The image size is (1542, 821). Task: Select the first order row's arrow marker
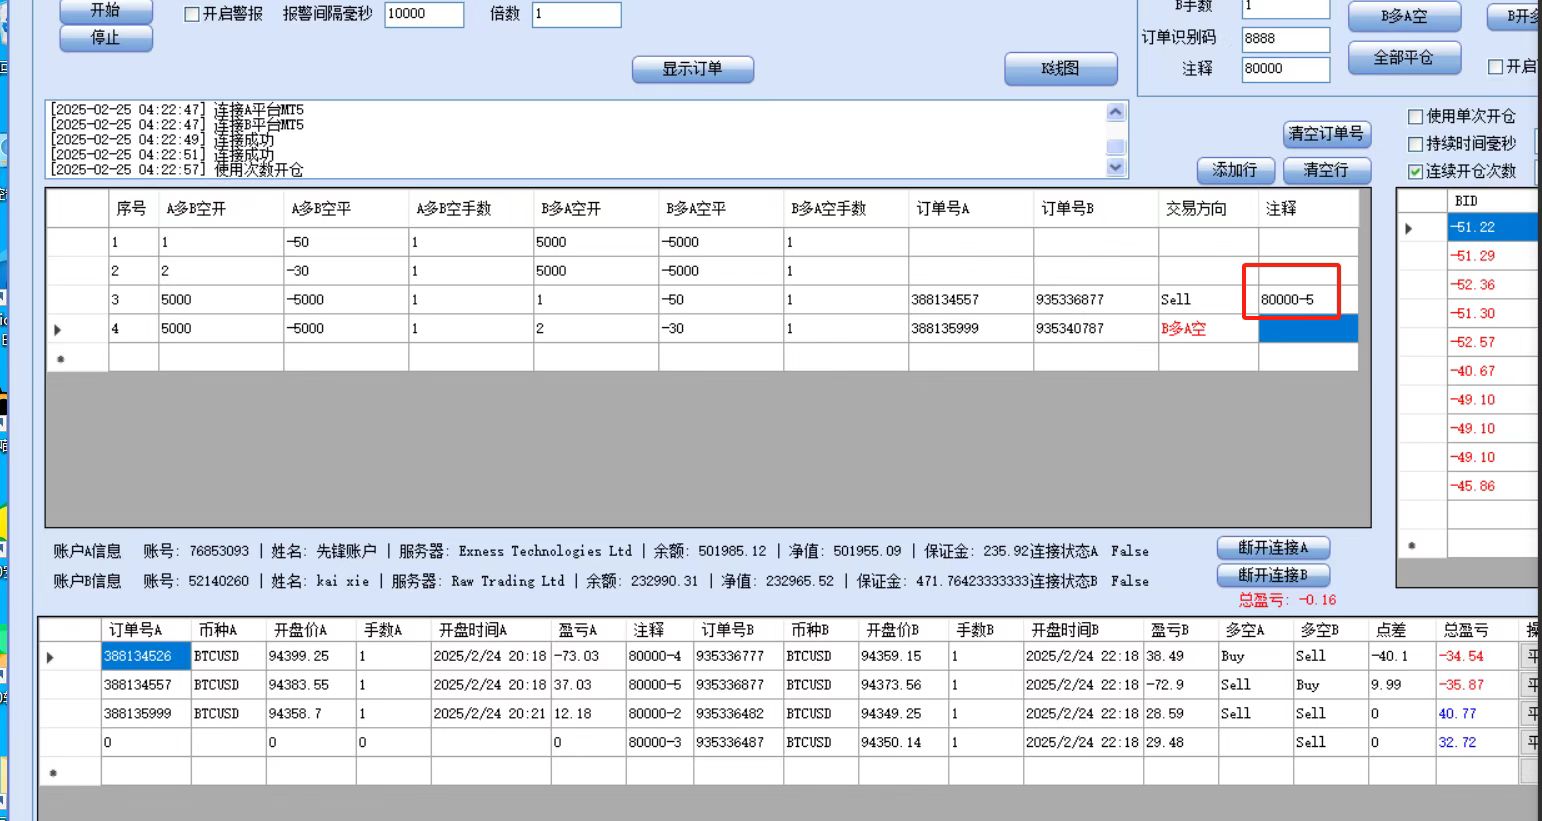pos(51,657)
